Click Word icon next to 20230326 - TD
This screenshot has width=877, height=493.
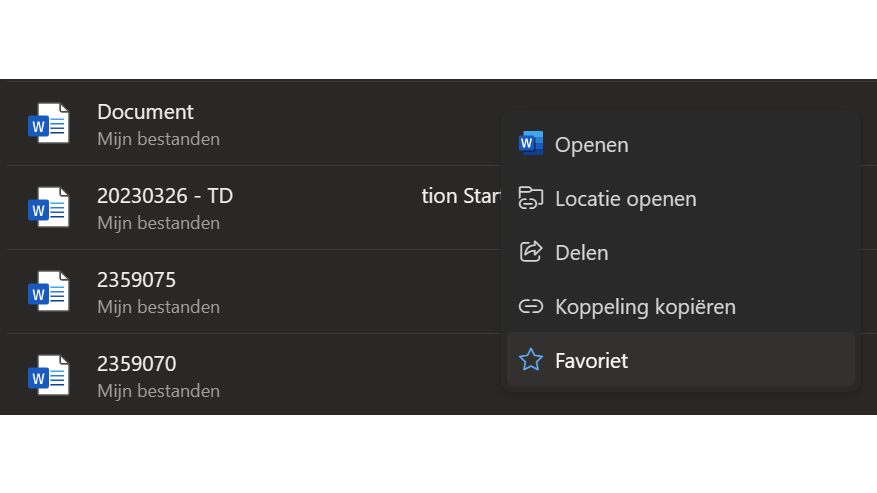point(48,208)
